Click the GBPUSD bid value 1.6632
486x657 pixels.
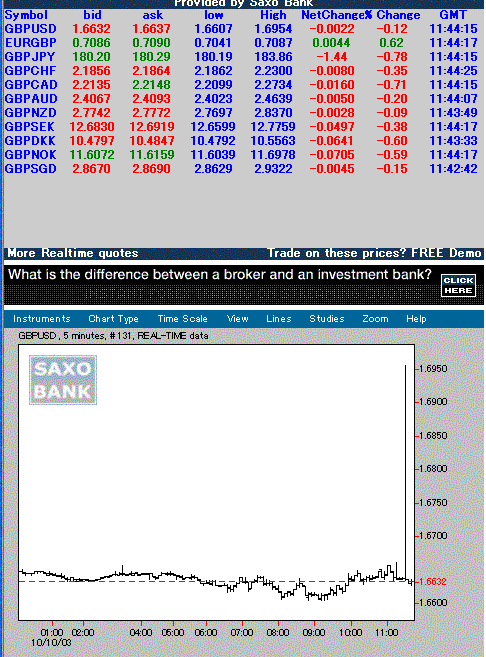coord(91,29)
